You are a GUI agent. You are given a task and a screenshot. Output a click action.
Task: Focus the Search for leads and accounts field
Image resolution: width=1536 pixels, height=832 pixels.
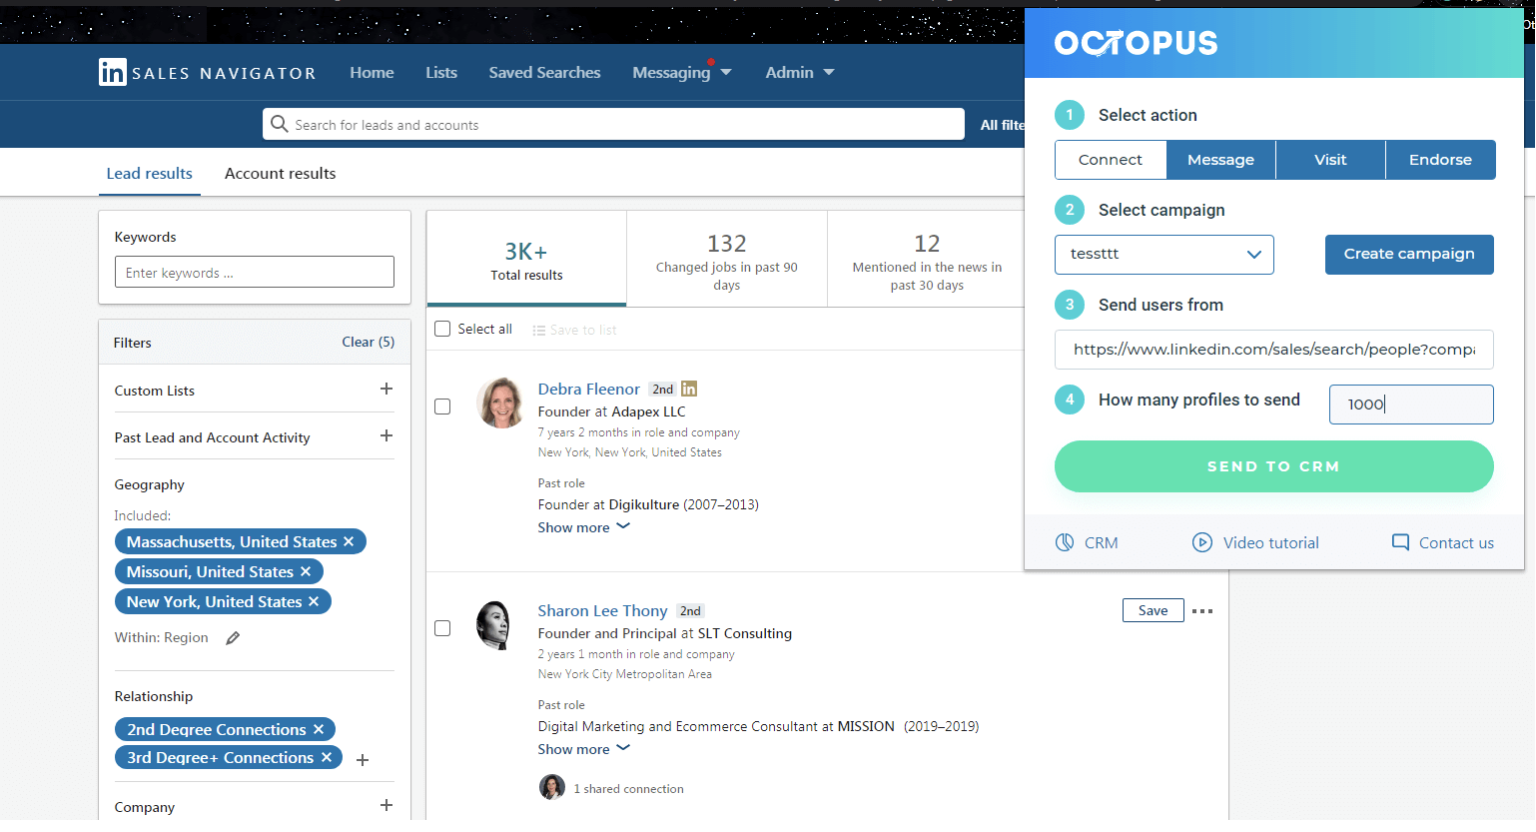pos(614,124)
